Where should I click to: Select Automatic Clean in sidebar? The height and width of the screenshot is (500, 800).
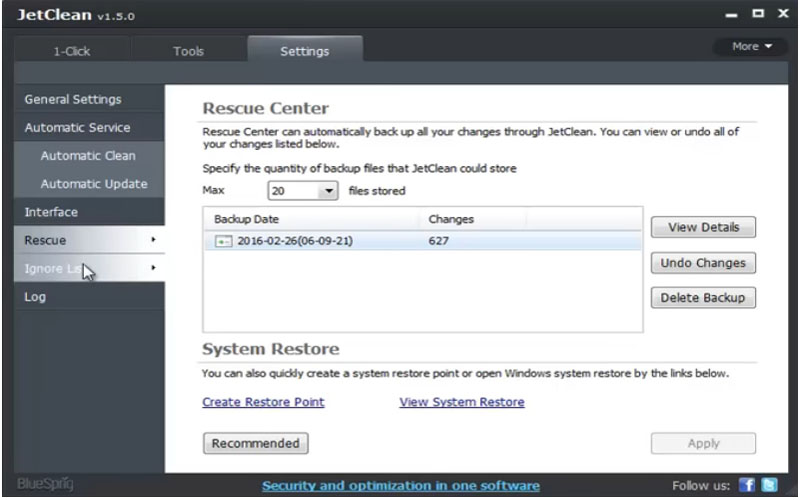pyautogui.click(x=89, y=156)
